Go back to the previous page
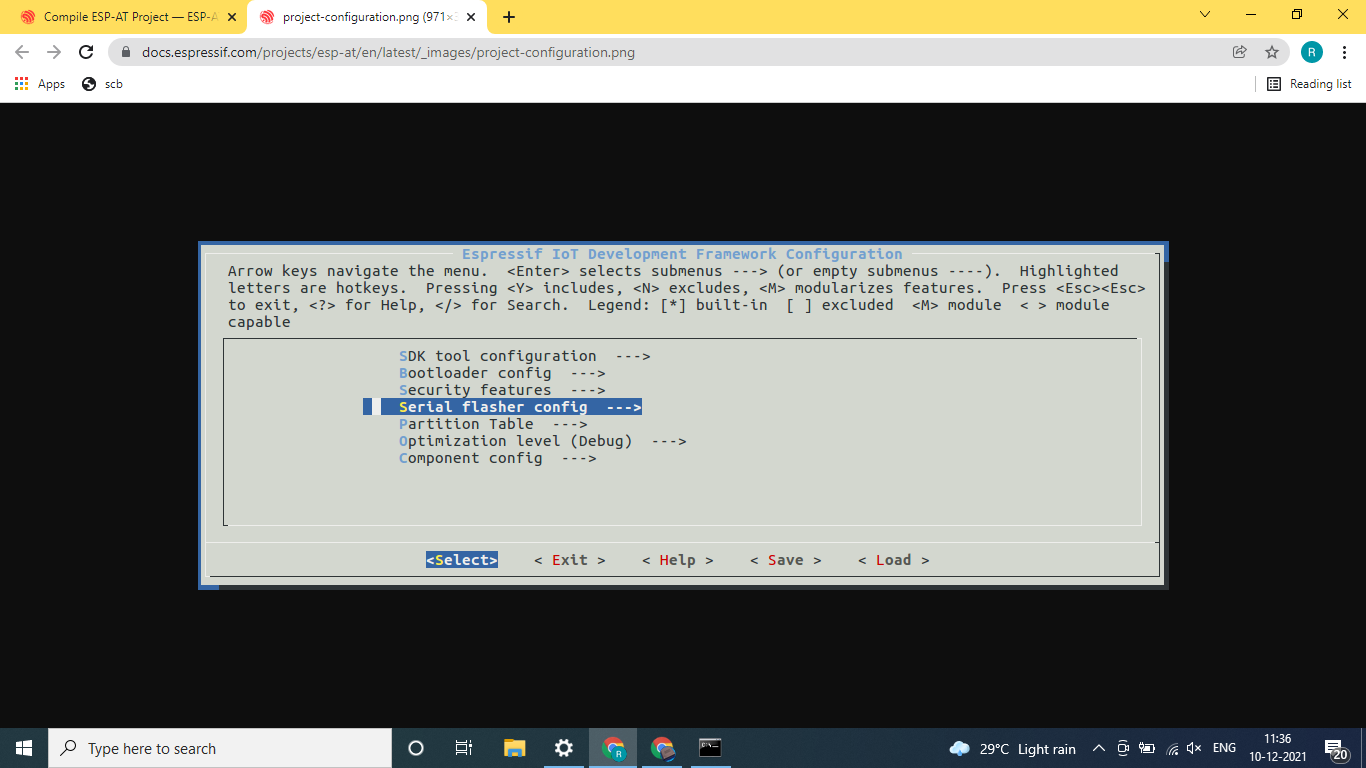Screen dimensions: 1366x768 pyautogui.click(x=20, y=52)
